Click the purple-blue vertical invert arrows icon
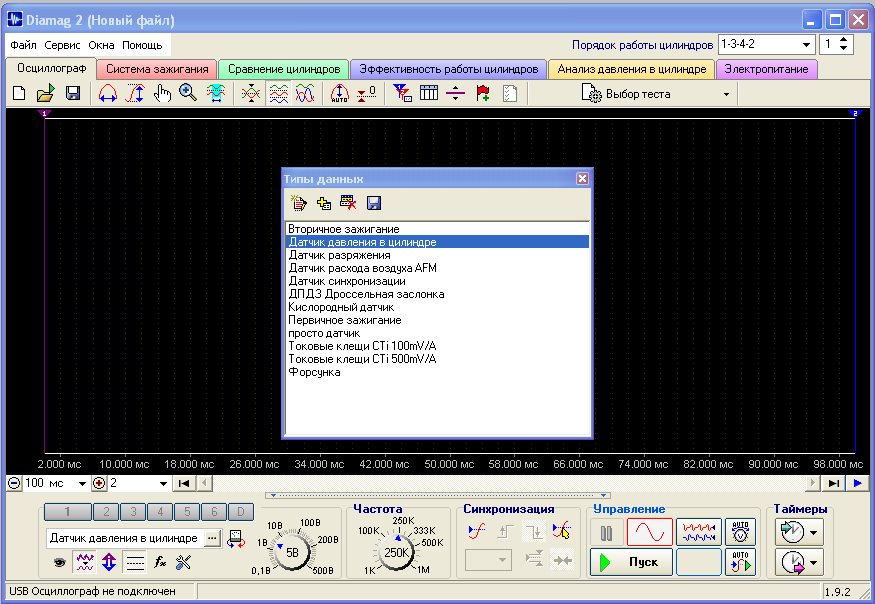The width and height of the screenshot is (875, 604). click(109, 562)
